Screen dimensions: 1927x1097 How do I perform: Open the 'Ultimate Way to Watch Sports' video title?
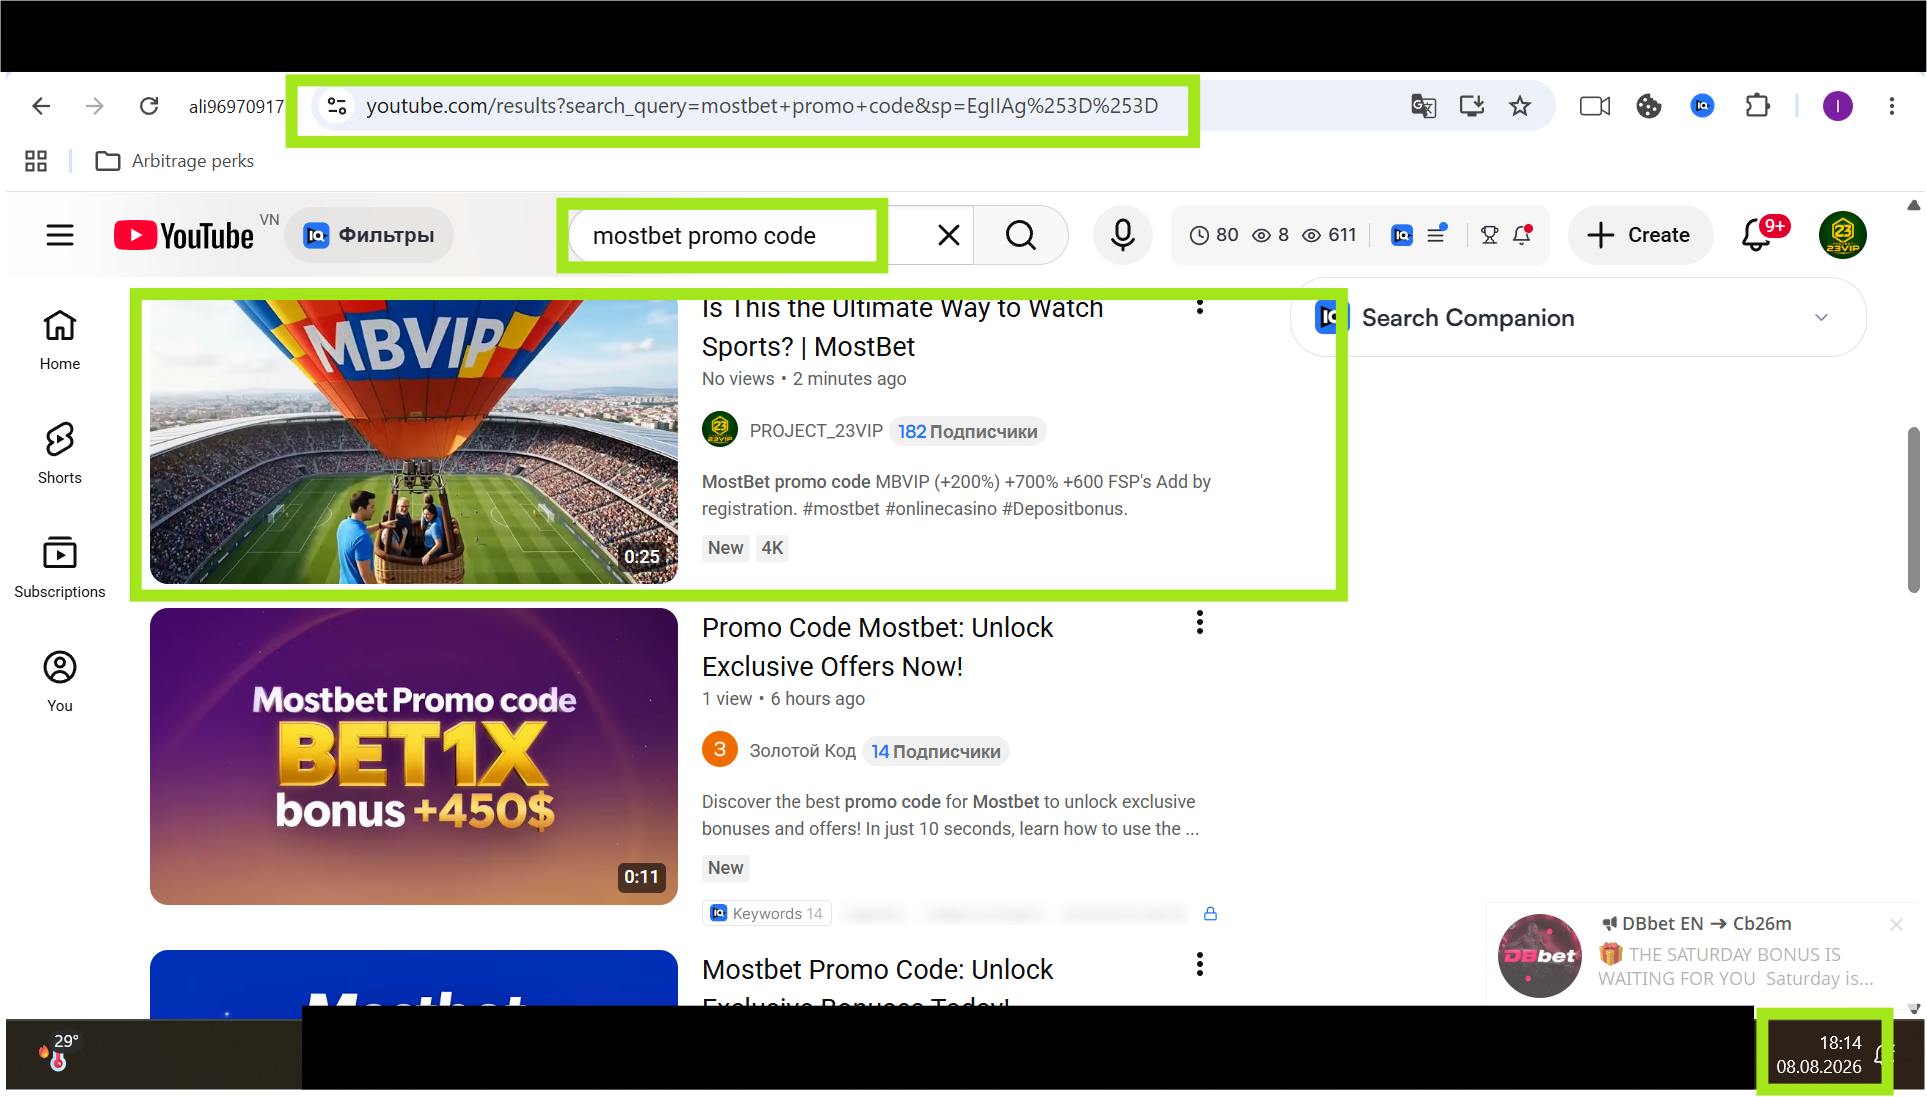click(903, 327)
